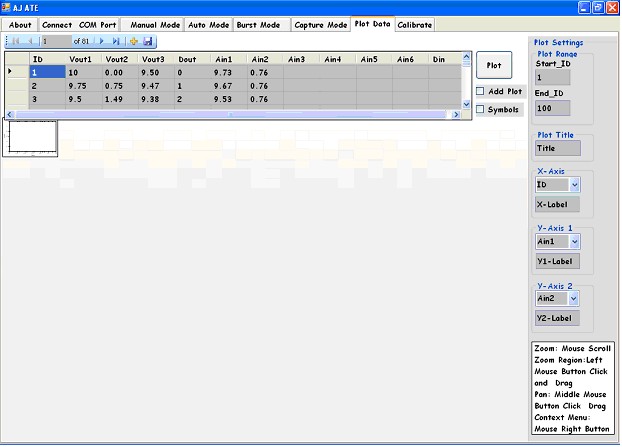Click the Ain1 cell showing 9.67
This screenshot has width=622, height=447.
coord(229,86)
